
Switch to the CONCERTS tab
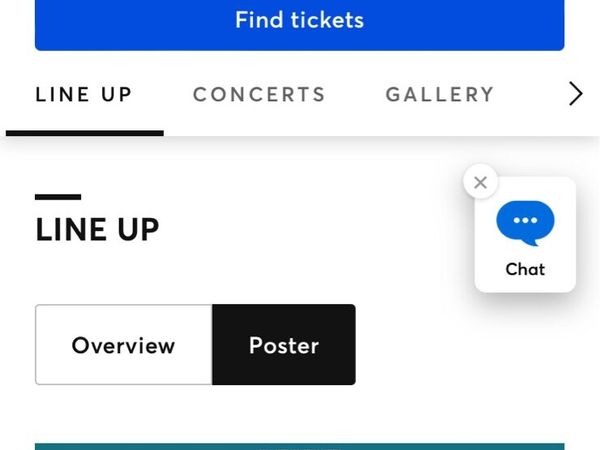259,95
